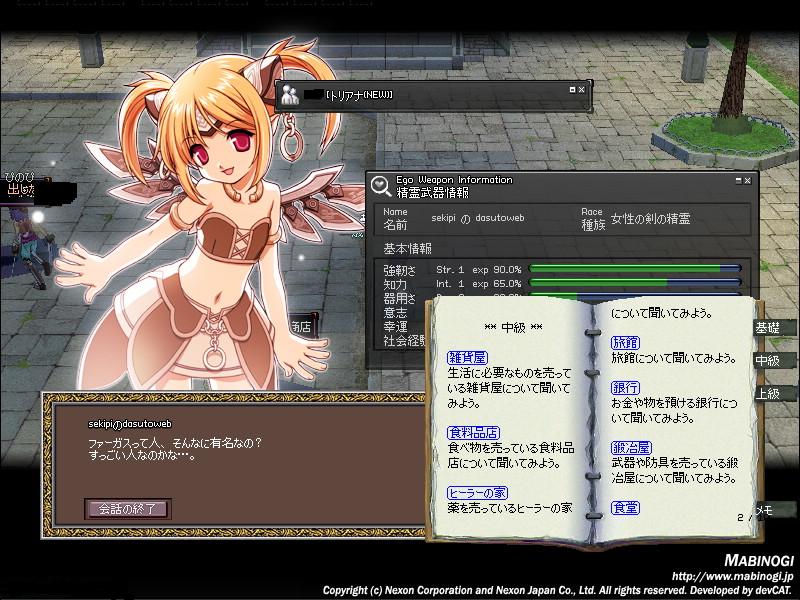
Task: Click the shop sign ending in 店
Action: click(303, 327)
